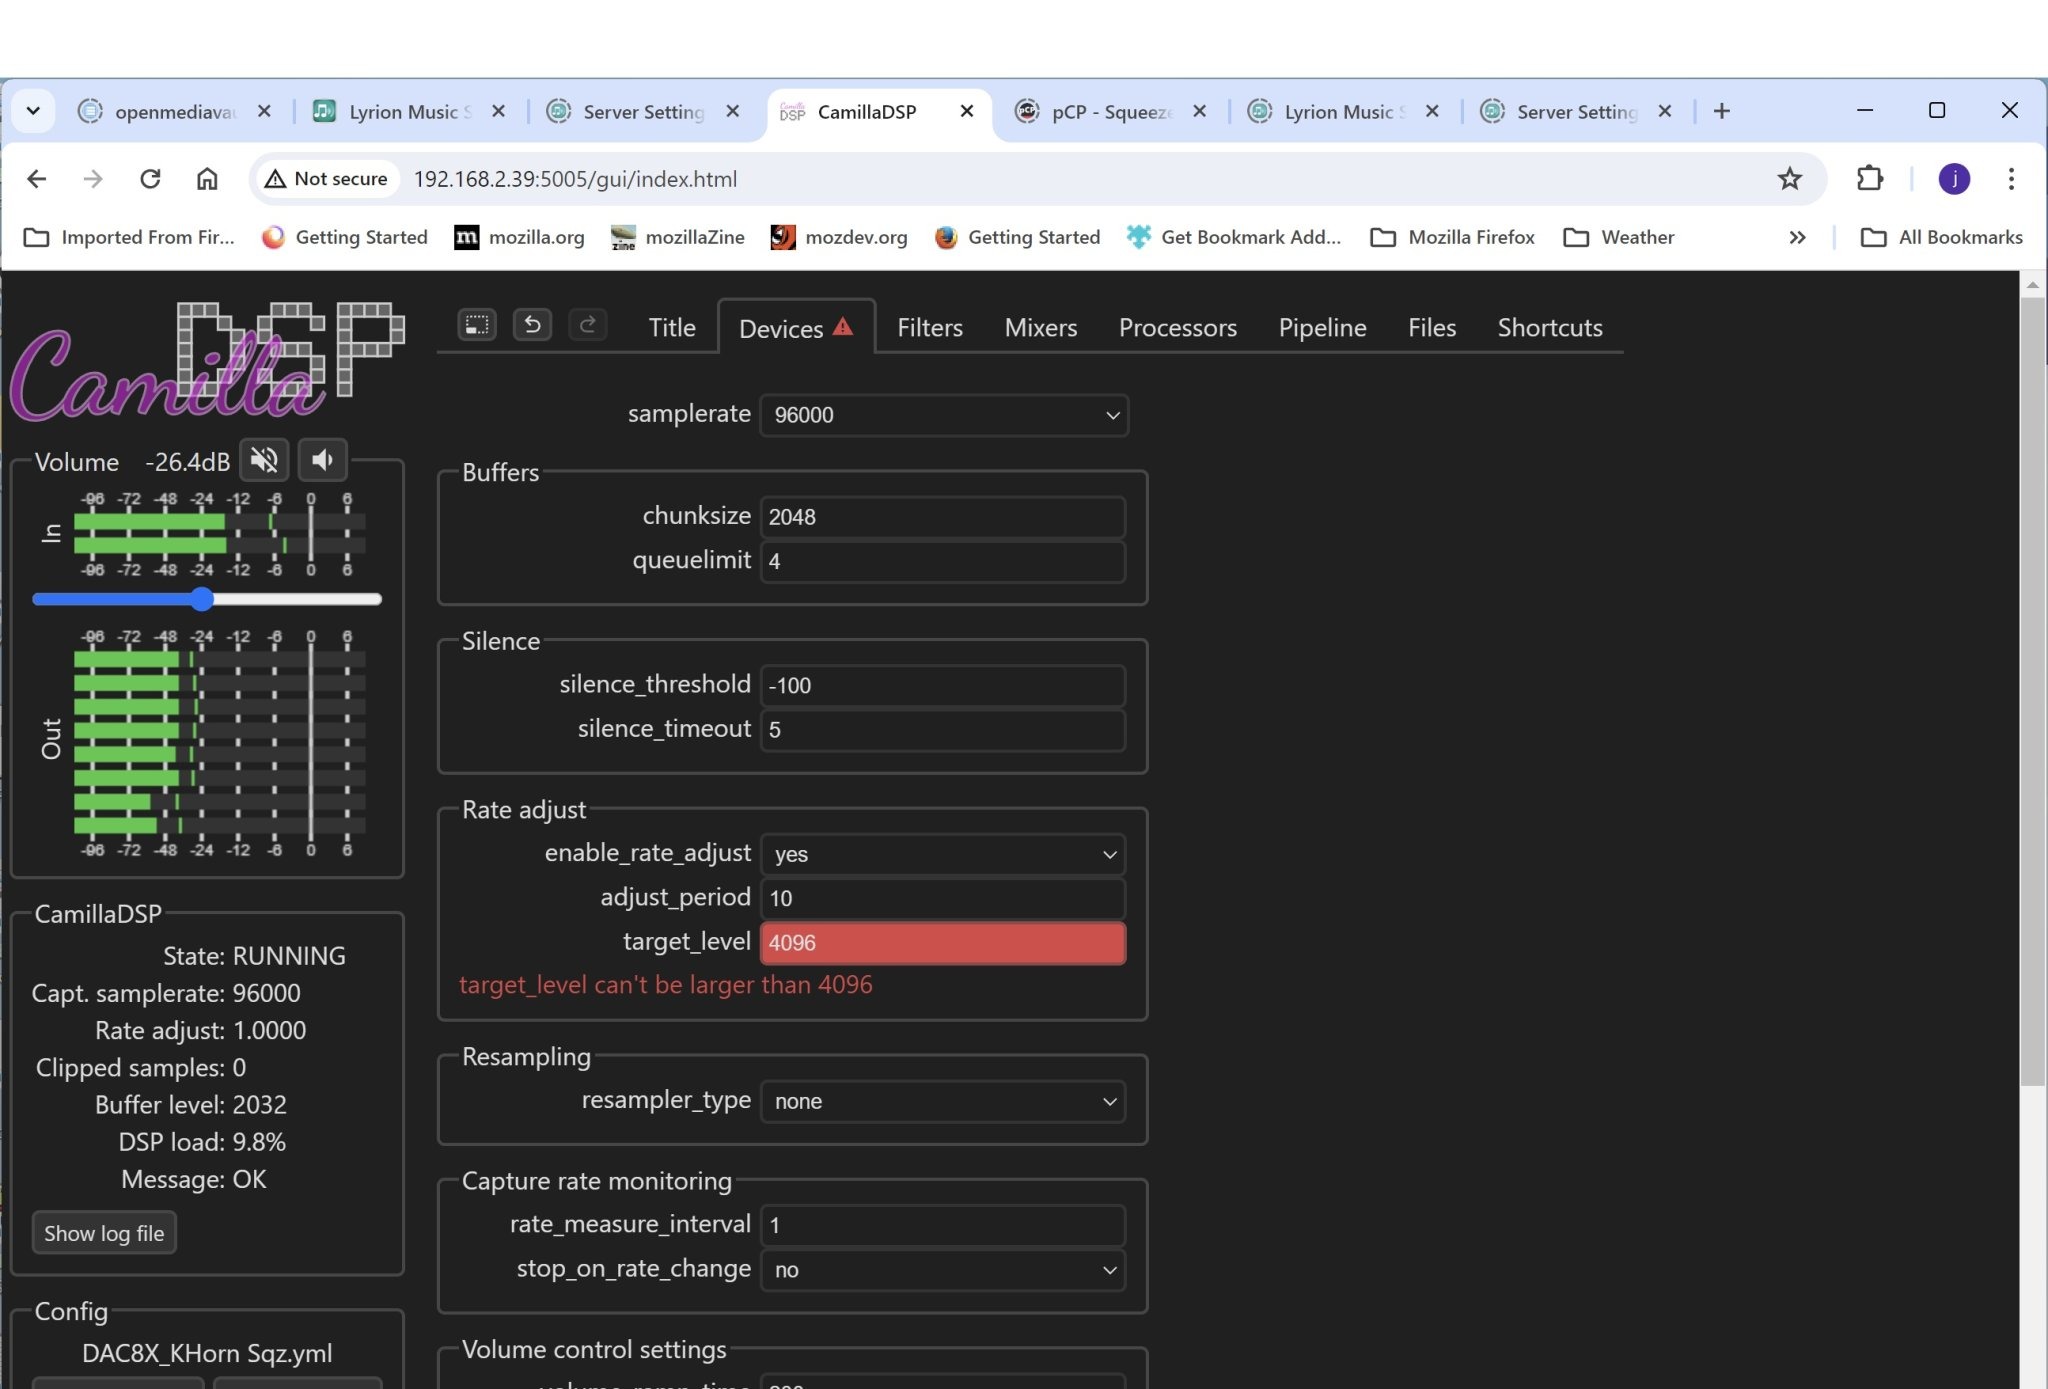Viewport: 2048px width, 1389px height.
Task: Open the mozdev.org bookmark
Action: click(x=839, y=237)
